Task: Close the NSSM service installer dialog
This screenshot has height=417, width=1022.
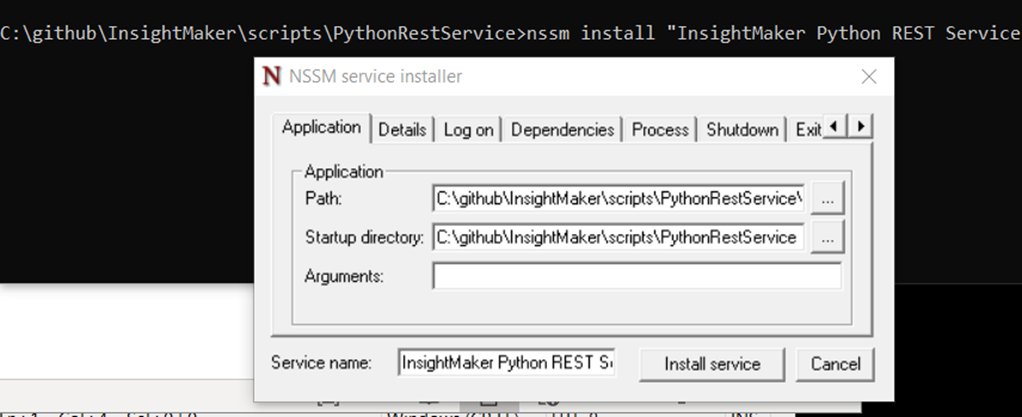Action: 868,76
